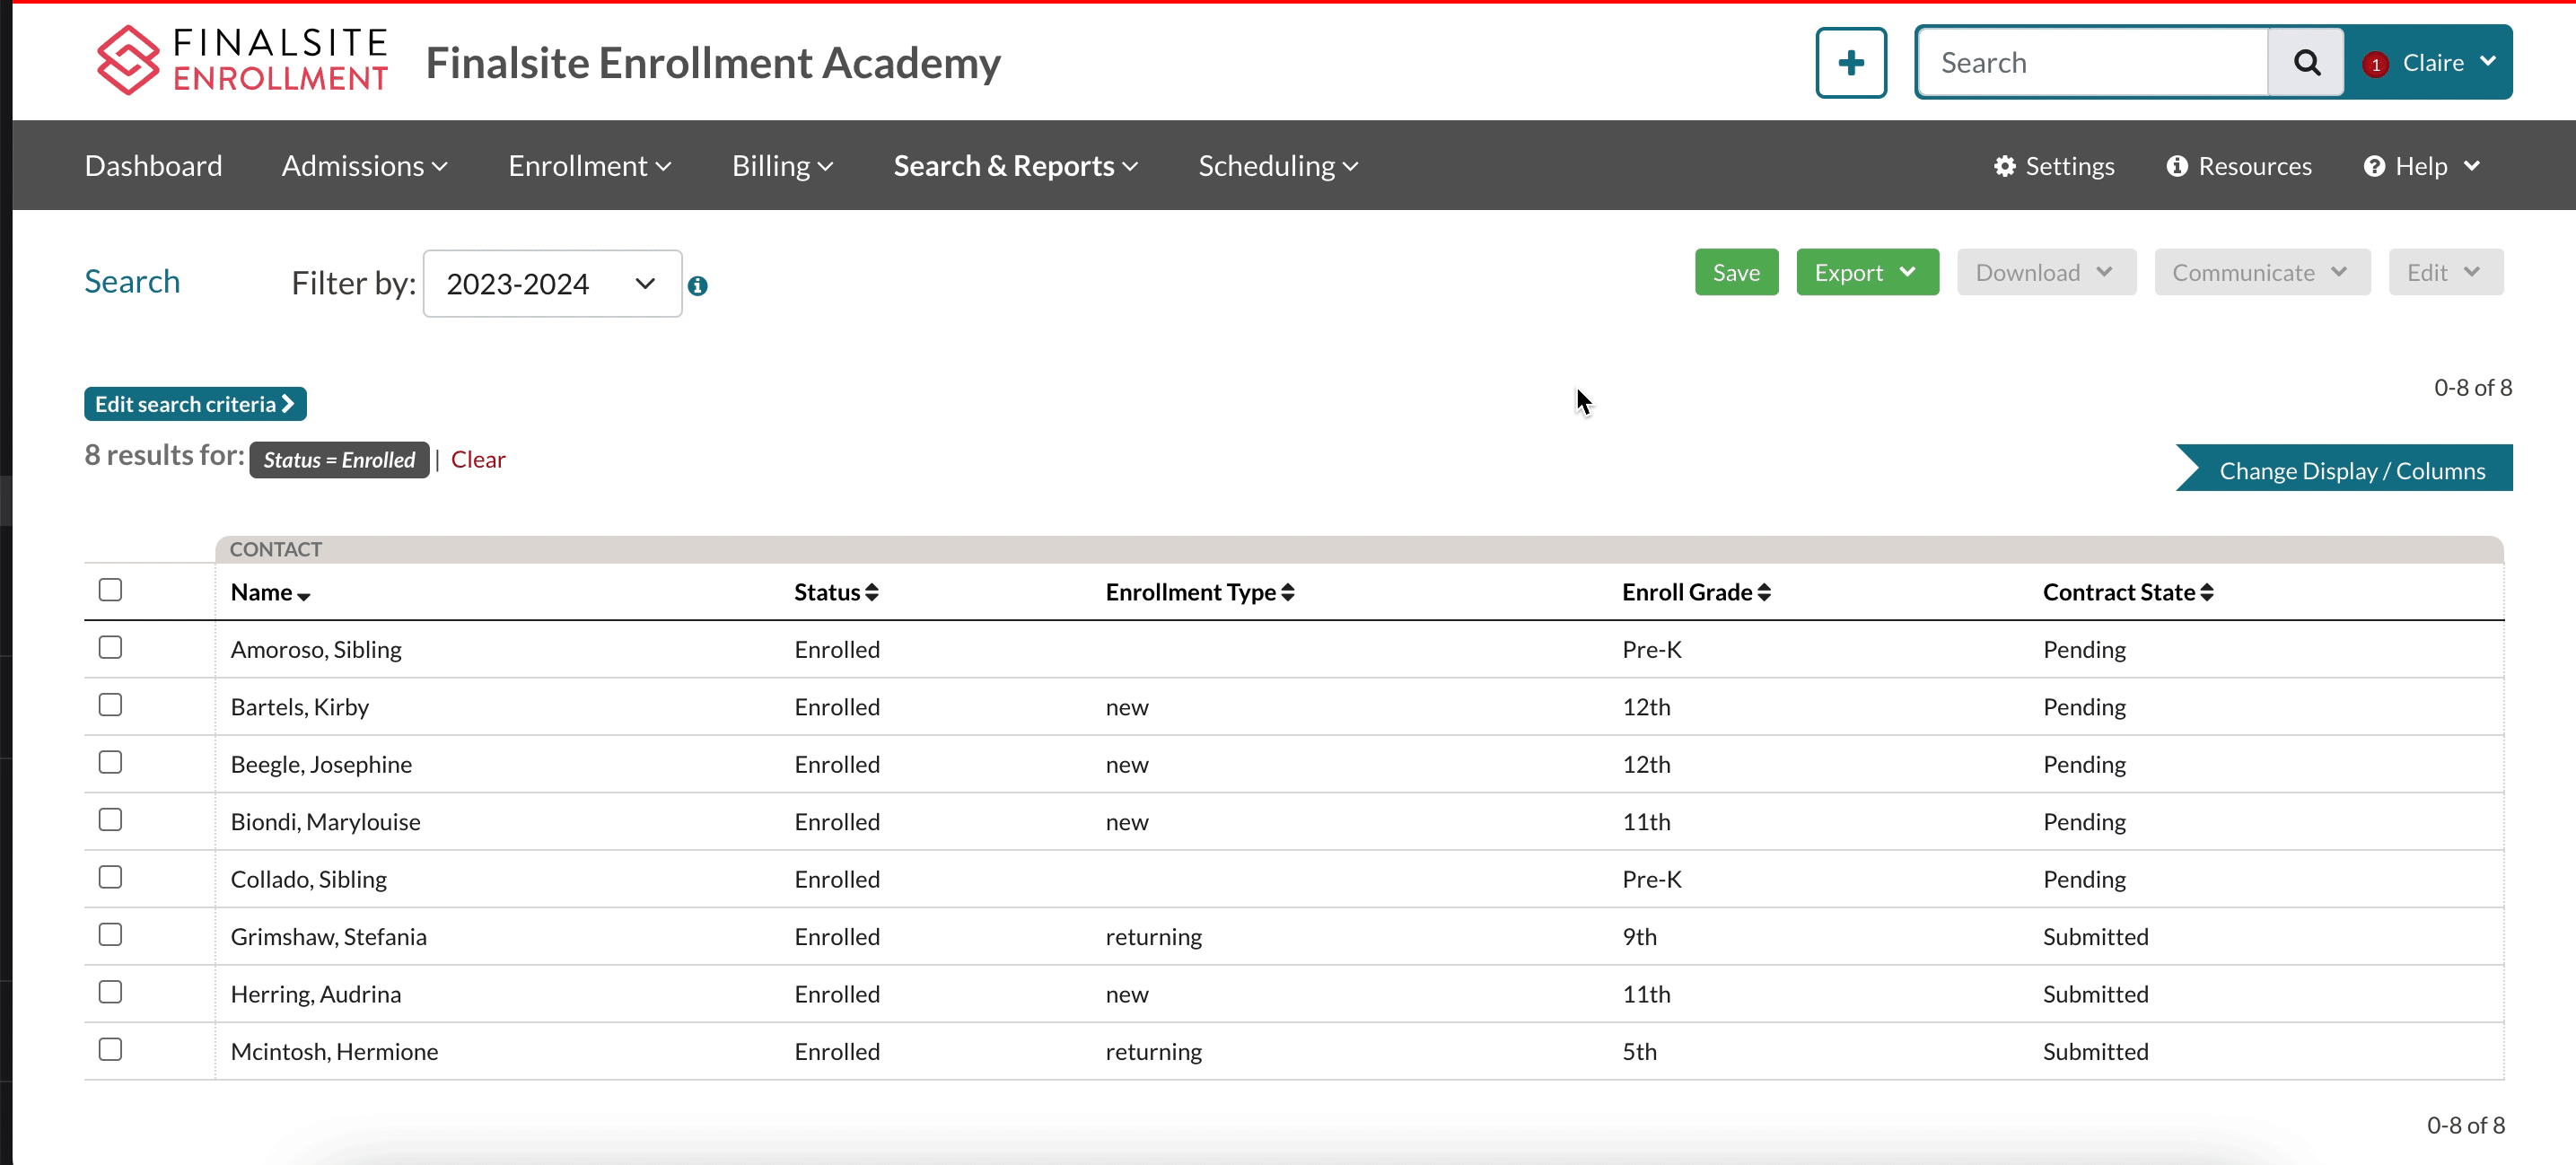Open the 2023-2024 year filter dropdown
Image resolution: width=2576 pixels, height=1165 pixels.
(x=552, y=284)
